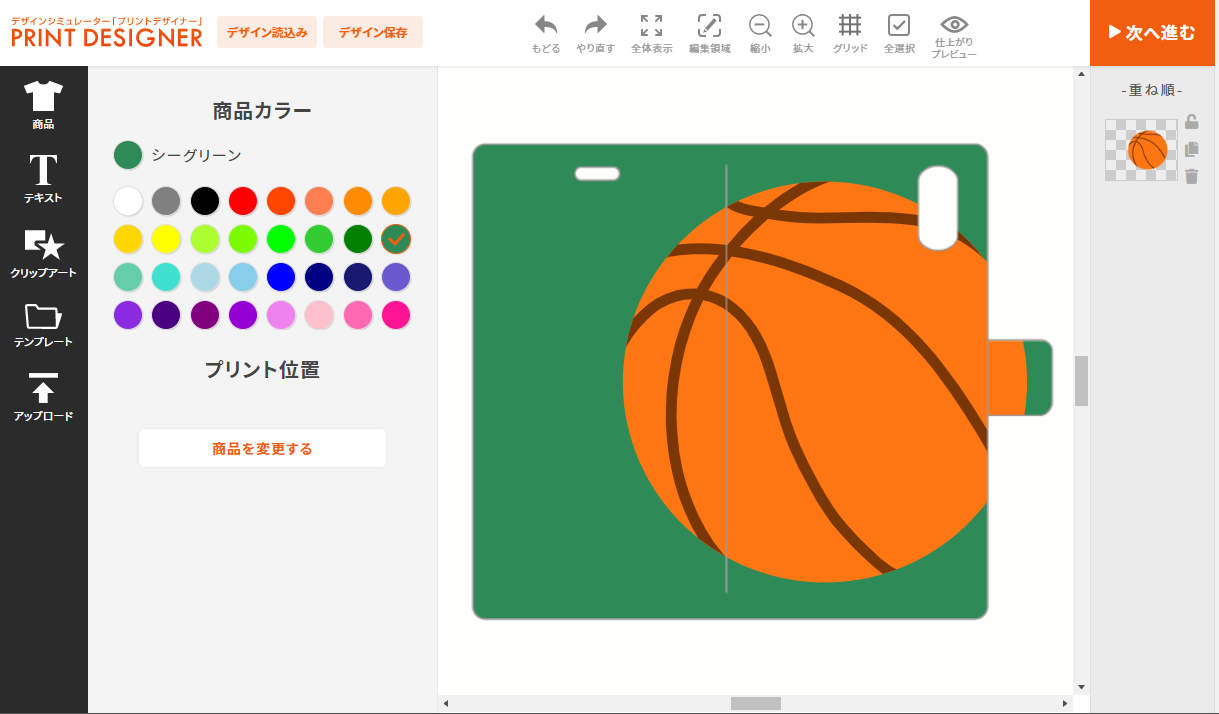
Task: Choose the sky blue swatch
Action: coord(243,277)
